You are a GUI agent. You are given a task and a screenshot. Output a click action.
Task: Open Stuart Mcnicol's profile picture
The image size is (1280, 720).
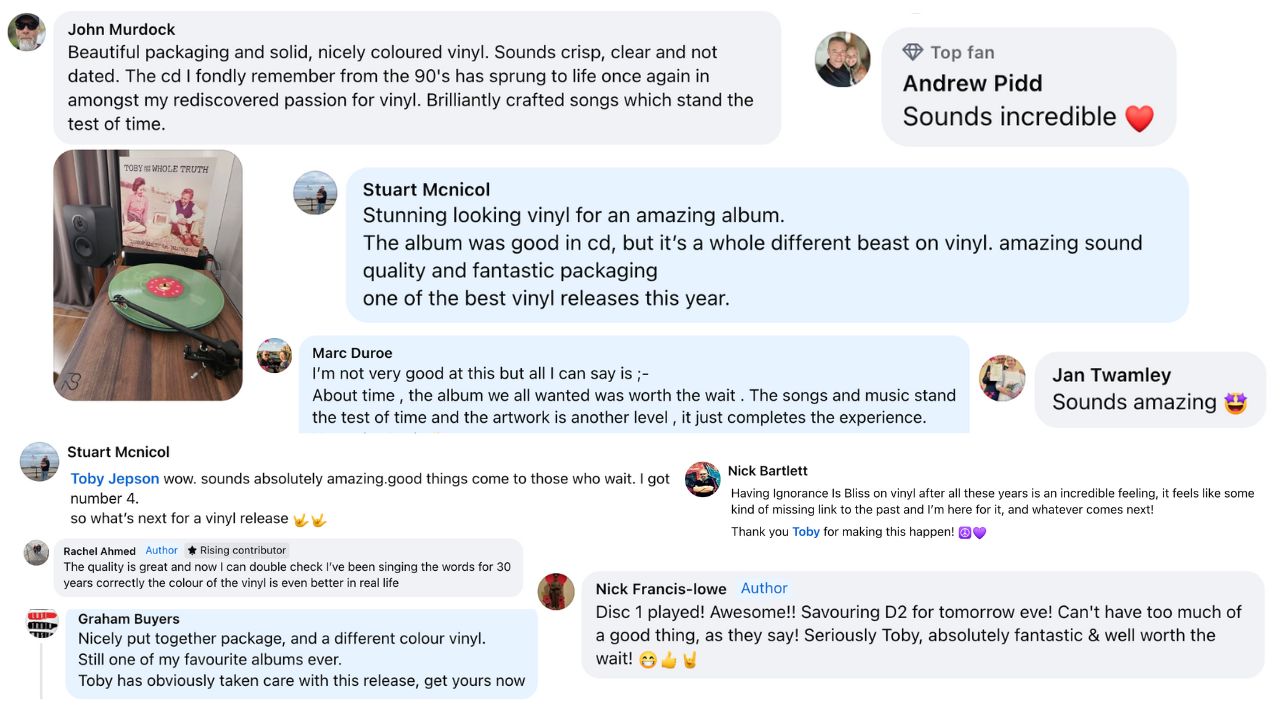(316, 195)
